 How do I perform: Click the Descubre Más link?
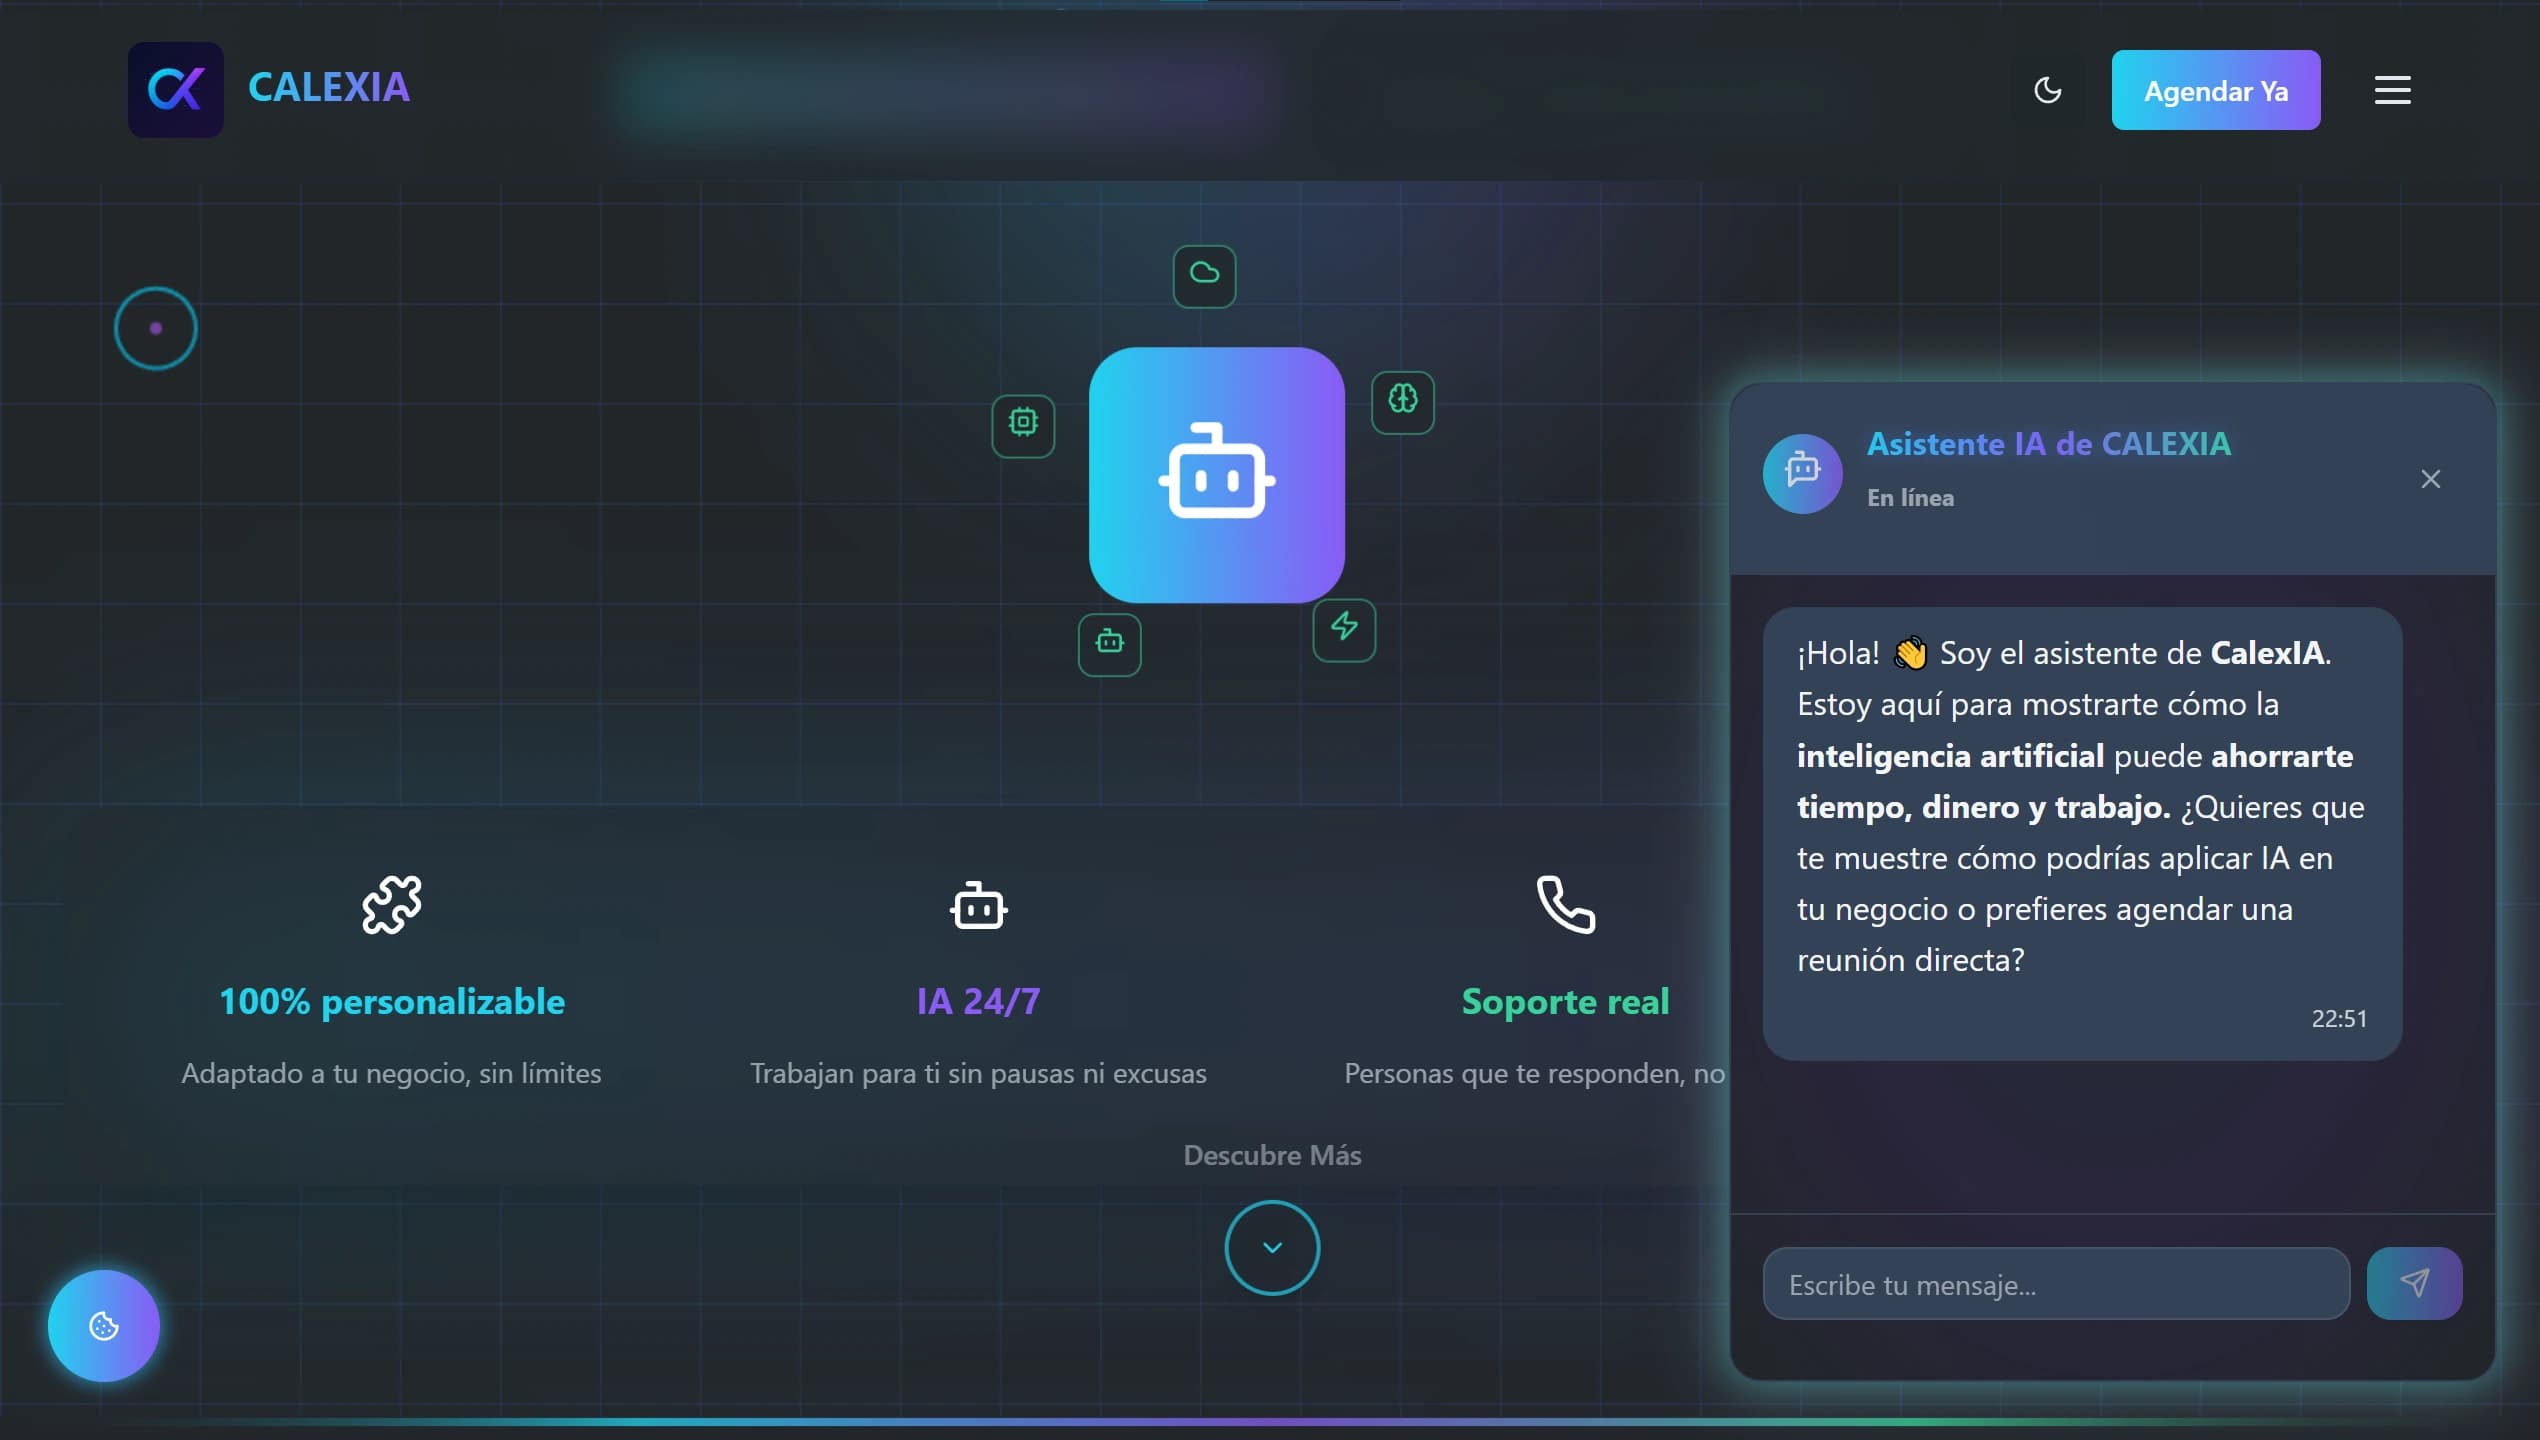click(x=1272, y=1155)
